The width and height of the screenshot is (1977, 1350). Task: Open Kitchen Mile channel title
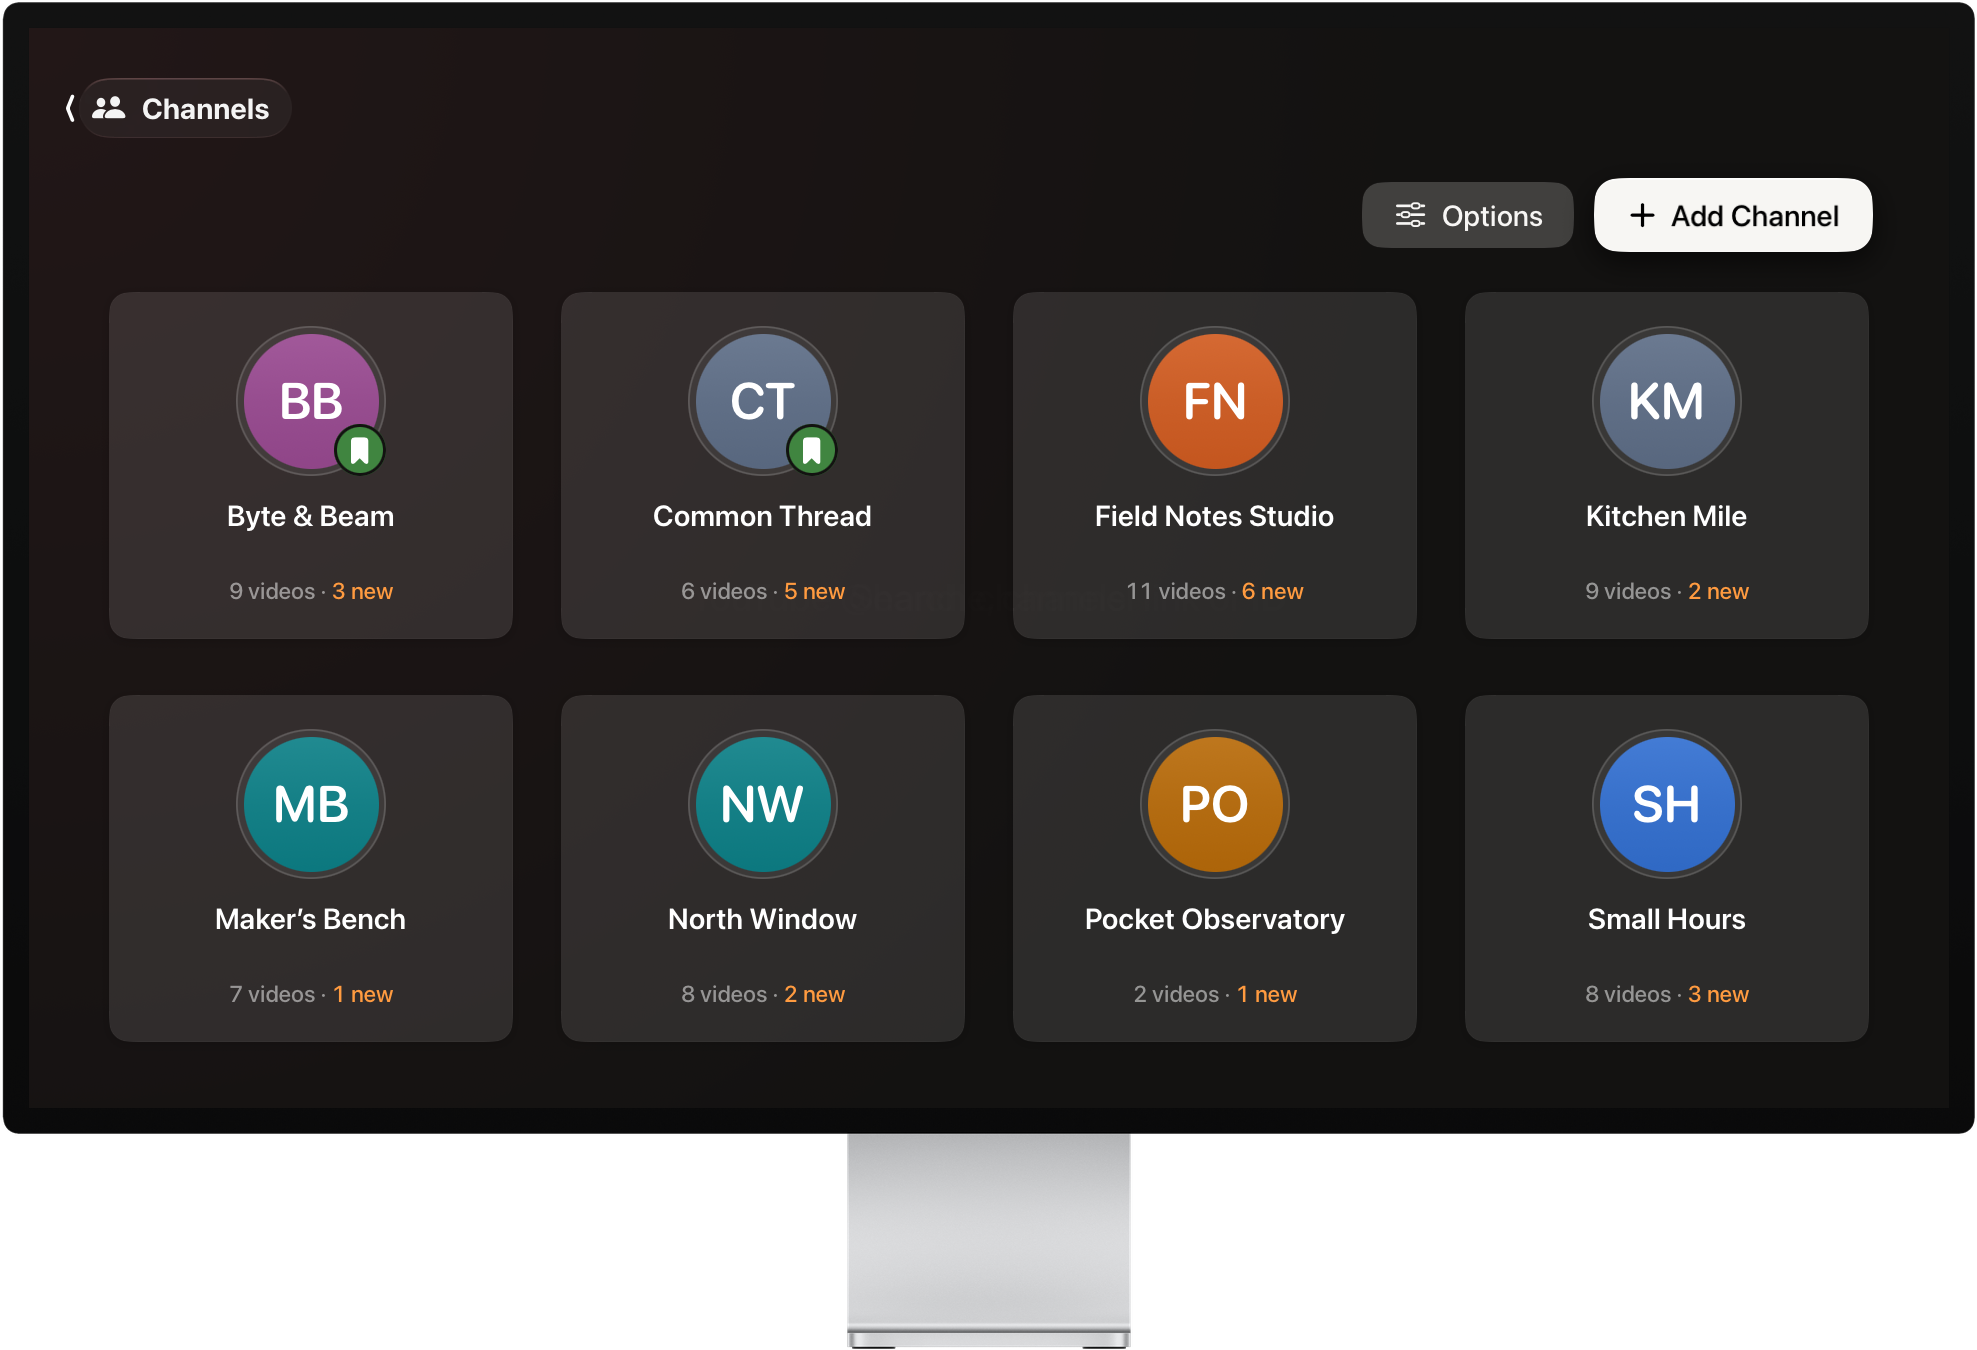pos(1666,516)
